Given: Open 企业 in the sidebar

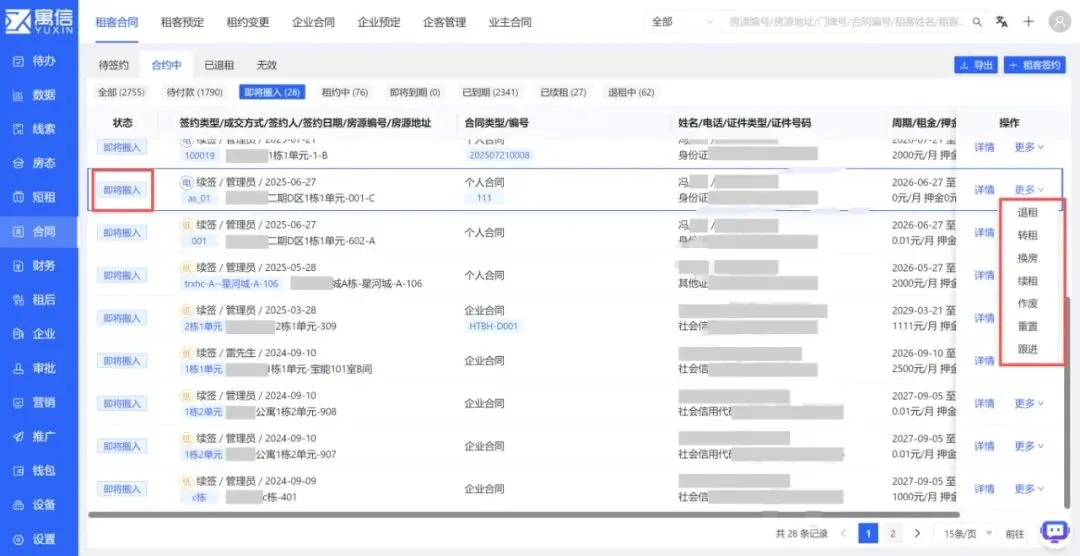Looking at the screenshot, I should (x=34, y=334).
